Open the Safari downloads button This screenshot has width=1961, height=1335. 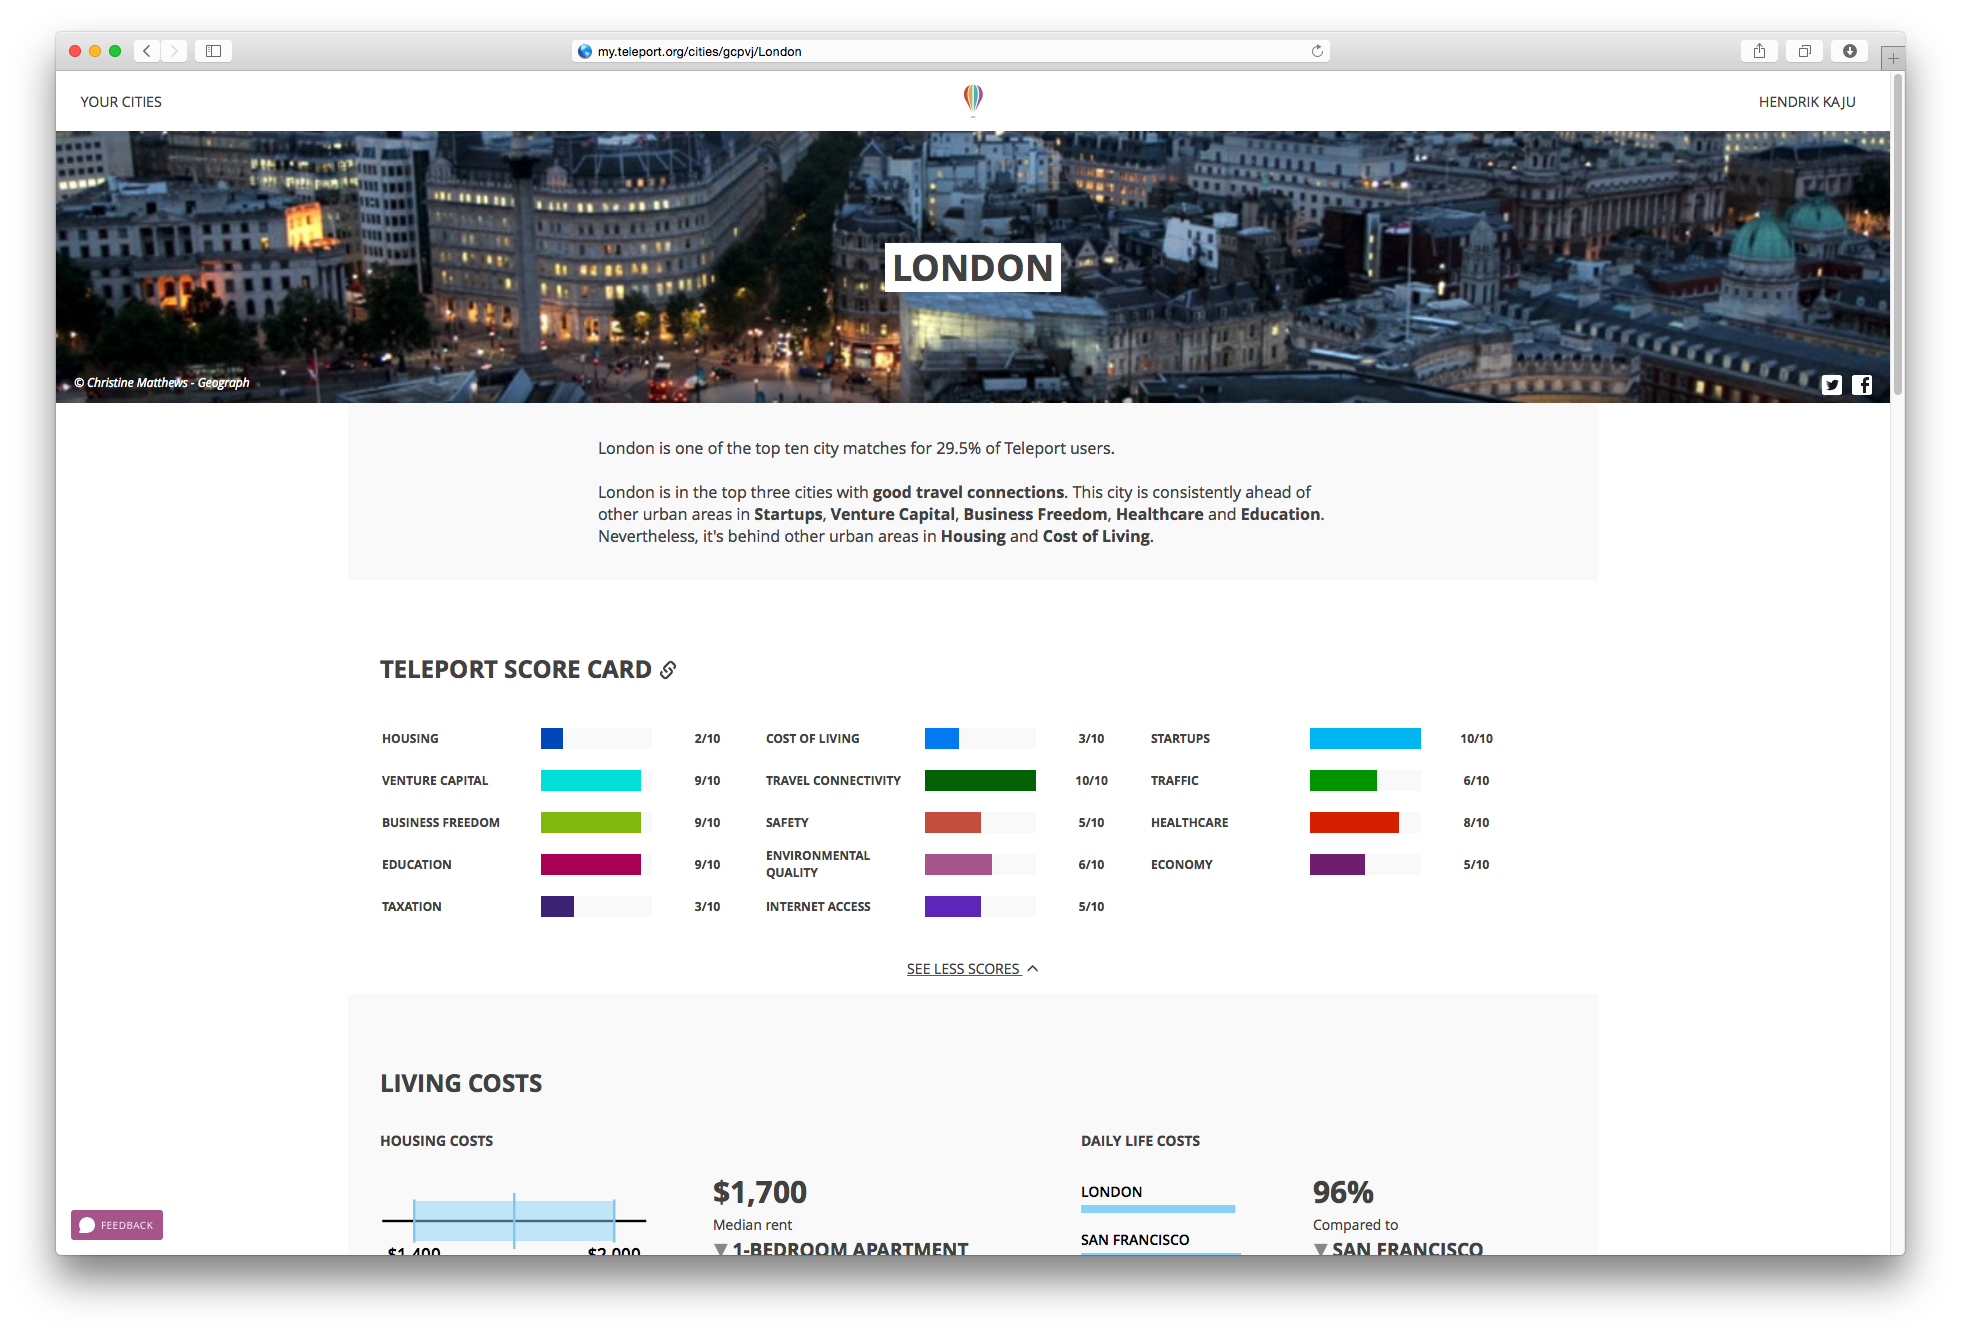tap(1849, 51)
